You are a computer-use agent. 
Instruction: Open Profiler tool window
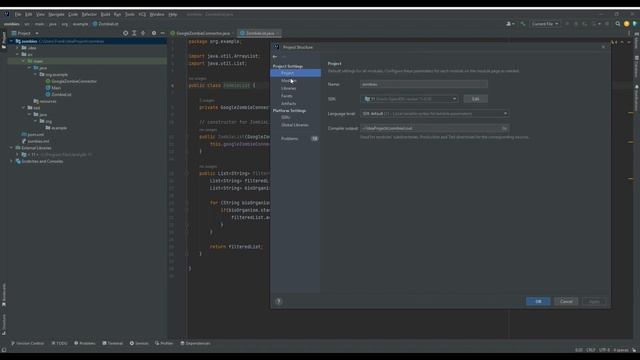click(x=164, y=343)
